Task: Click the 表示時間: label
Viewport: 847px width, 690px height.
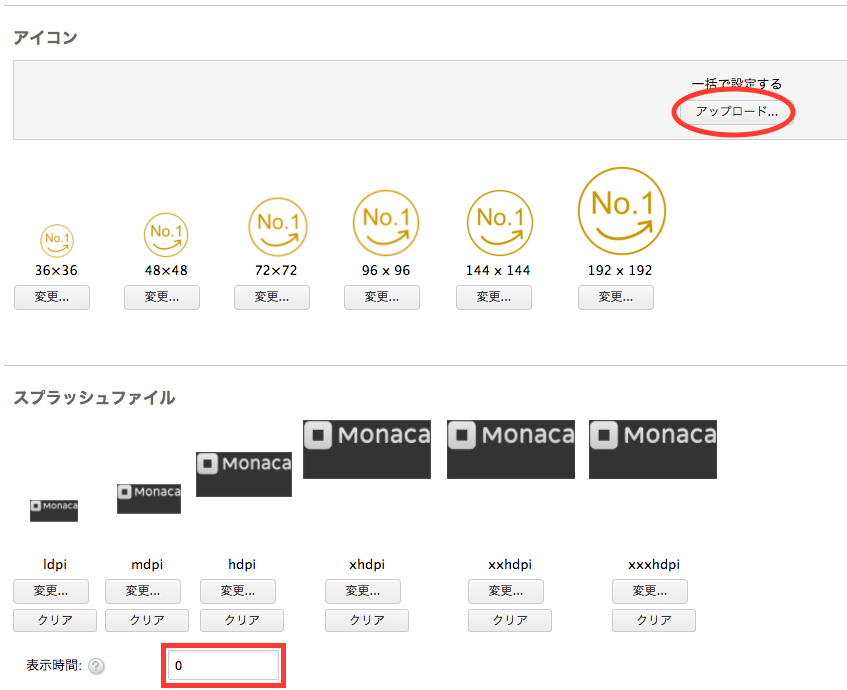Action: tap(54, 666)
